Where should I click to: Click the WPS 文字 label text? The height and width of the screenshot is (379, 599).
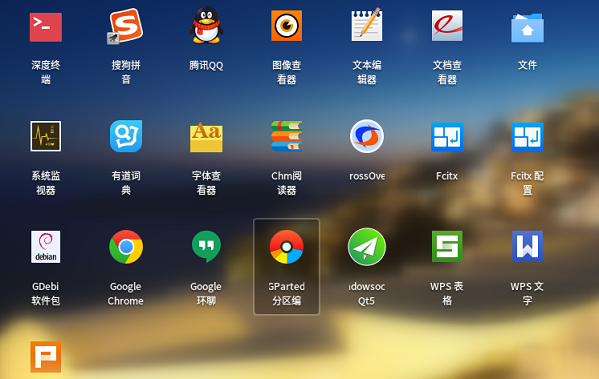tap(527, 293)
